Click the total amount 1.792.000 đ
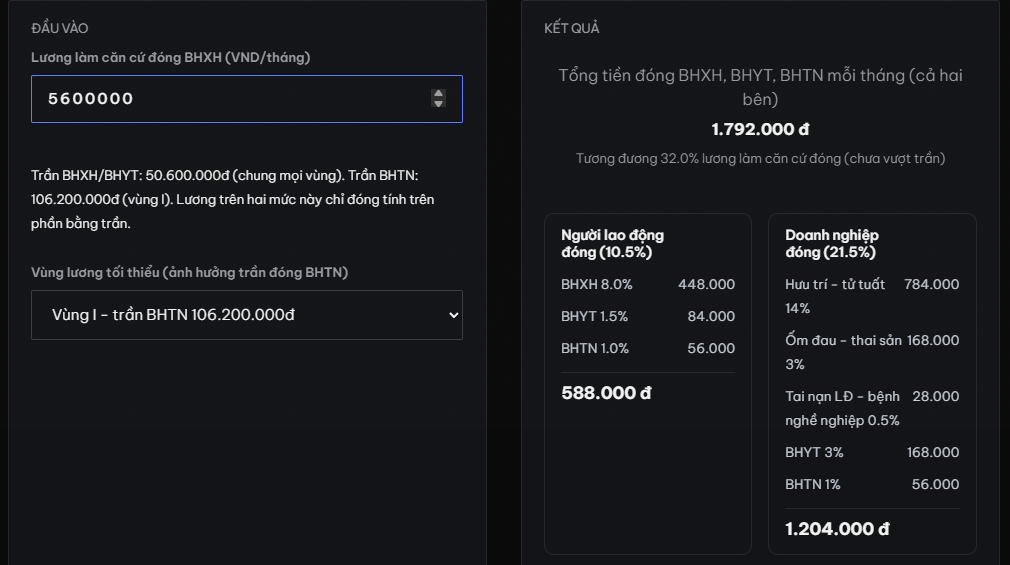 click(x=760, y=129)
